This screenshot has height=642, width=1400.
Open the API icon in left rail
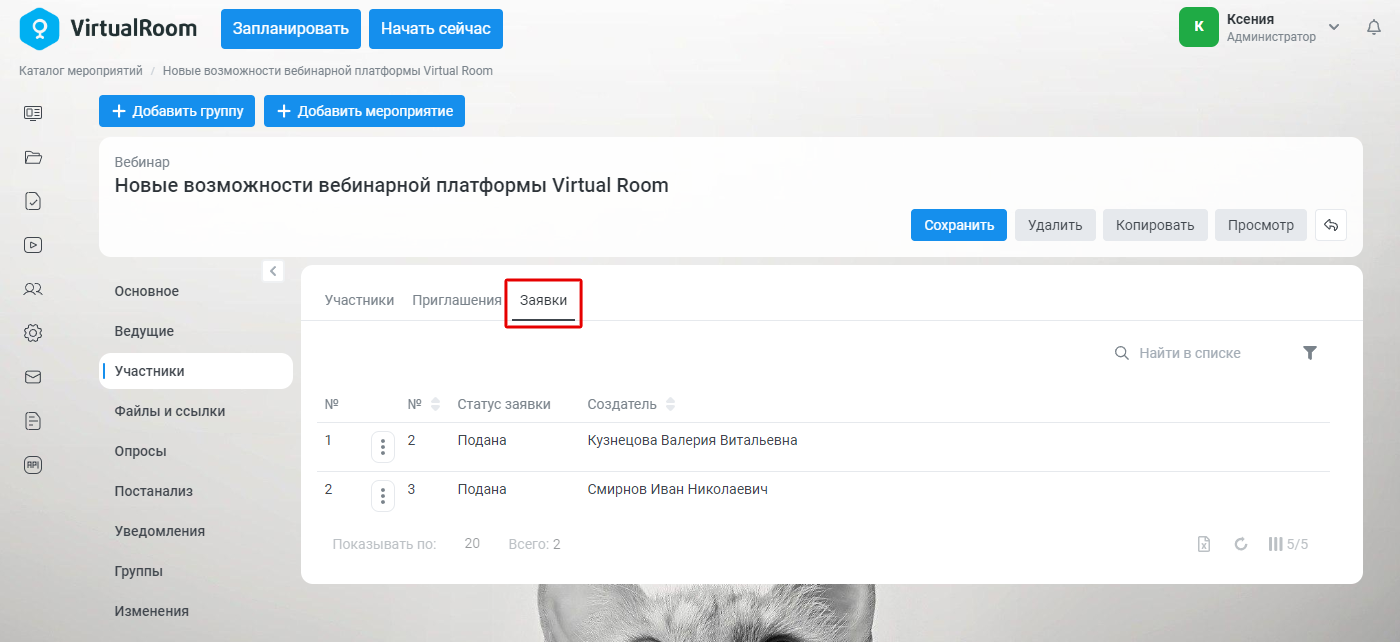pyautogui.click(x=33, y=465)
